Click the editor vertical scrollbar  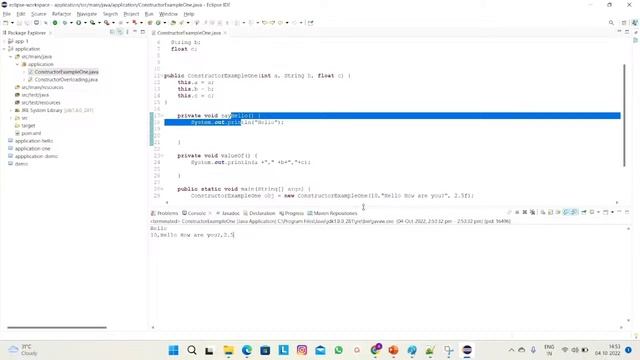pyautogui.click(x=624, y=115)
